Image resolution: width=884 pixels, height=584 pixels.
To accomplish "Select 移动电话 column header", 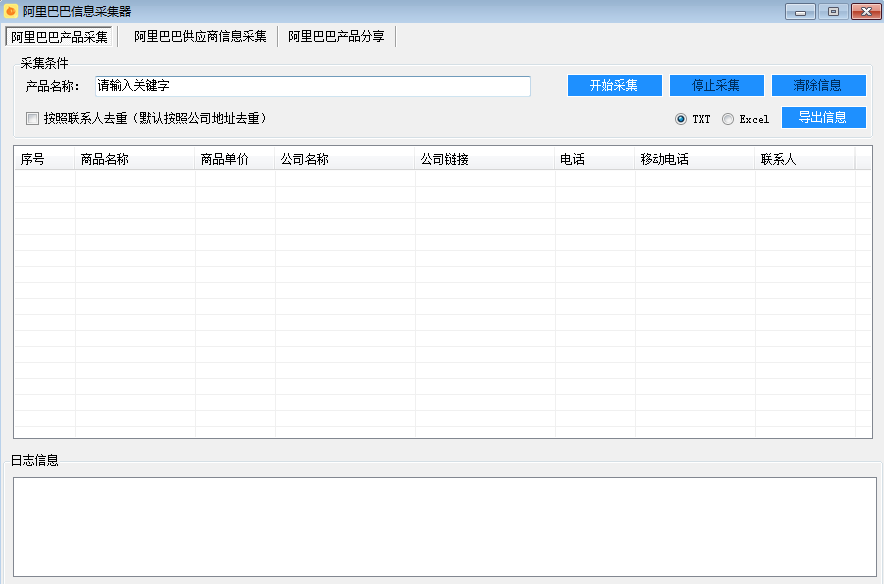I will pos(695,160).
